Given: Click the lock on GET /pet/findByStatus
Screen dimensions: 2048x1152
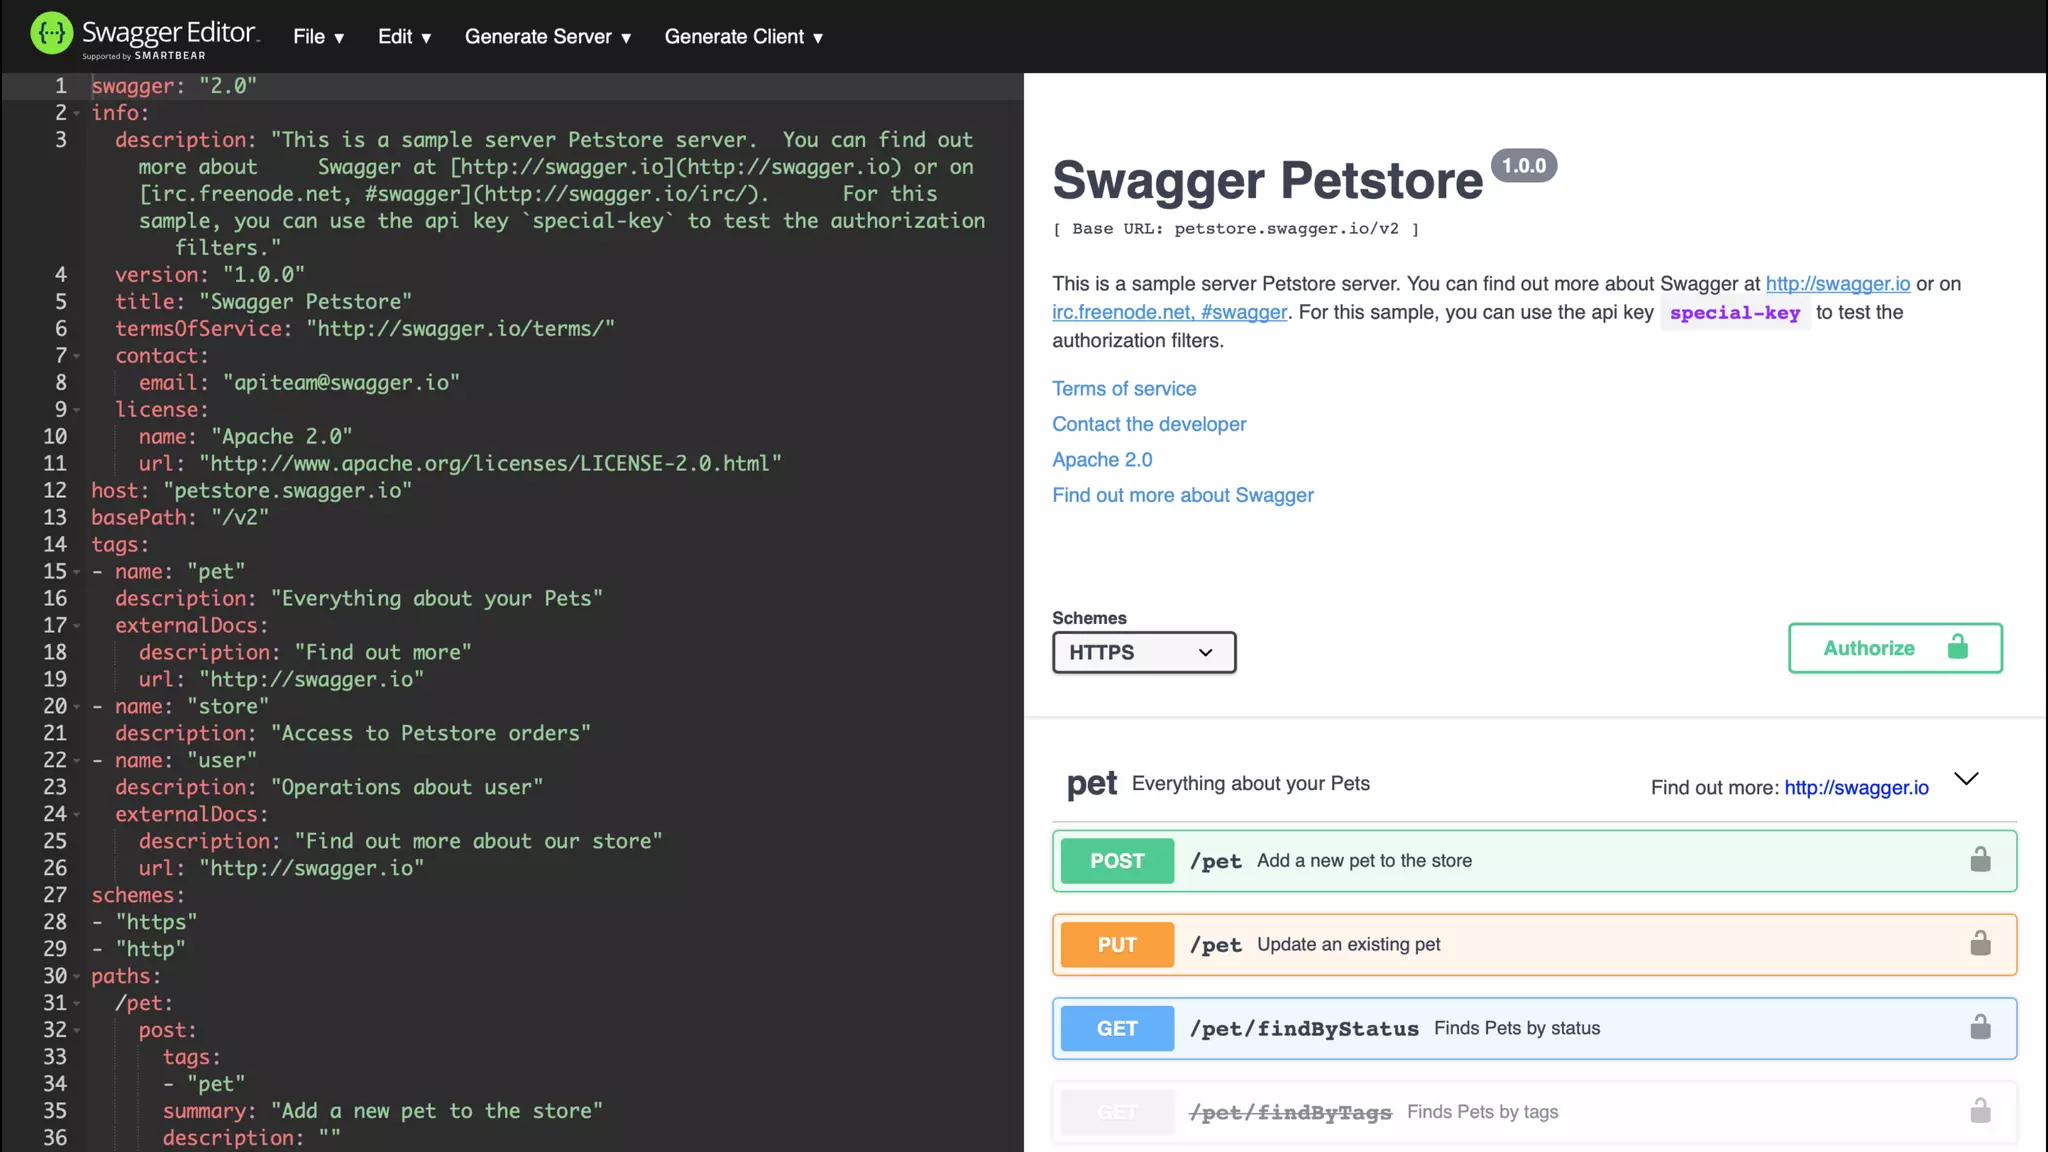Looking at the screenshot, I should (1980, 1027).
